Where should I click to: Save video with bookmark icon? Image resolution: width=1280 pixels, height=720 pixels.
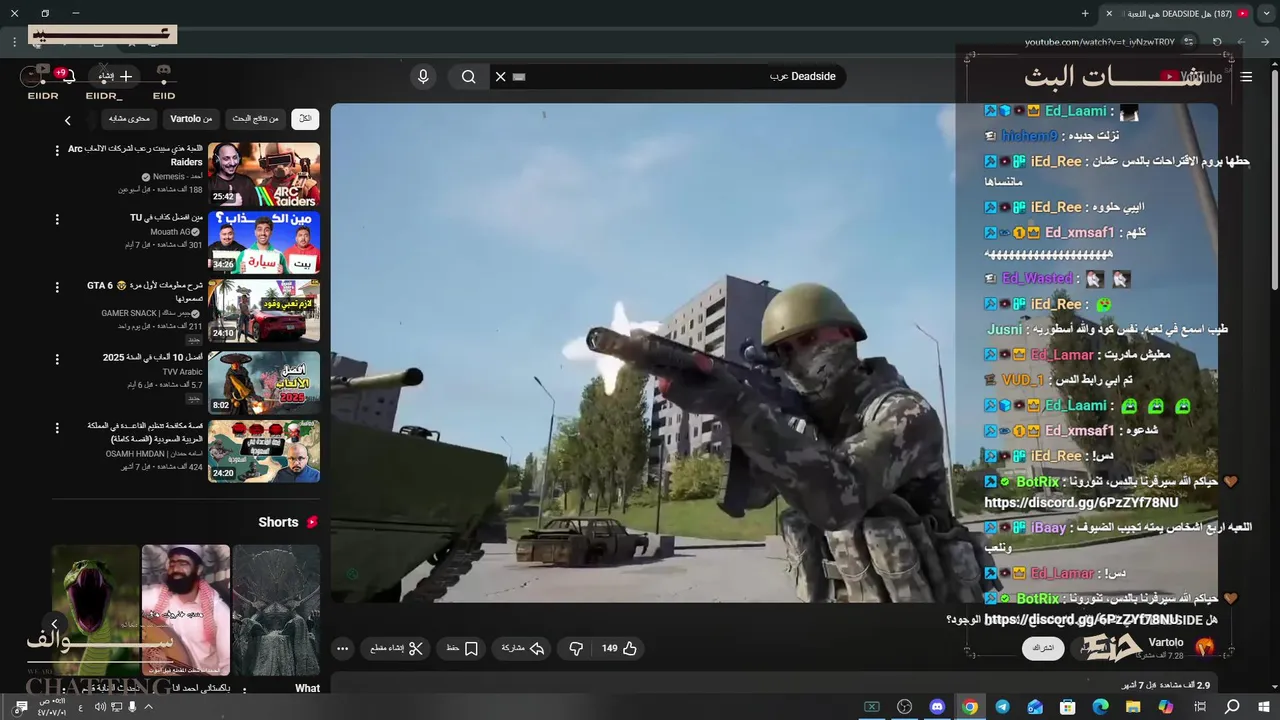point(462,648)
